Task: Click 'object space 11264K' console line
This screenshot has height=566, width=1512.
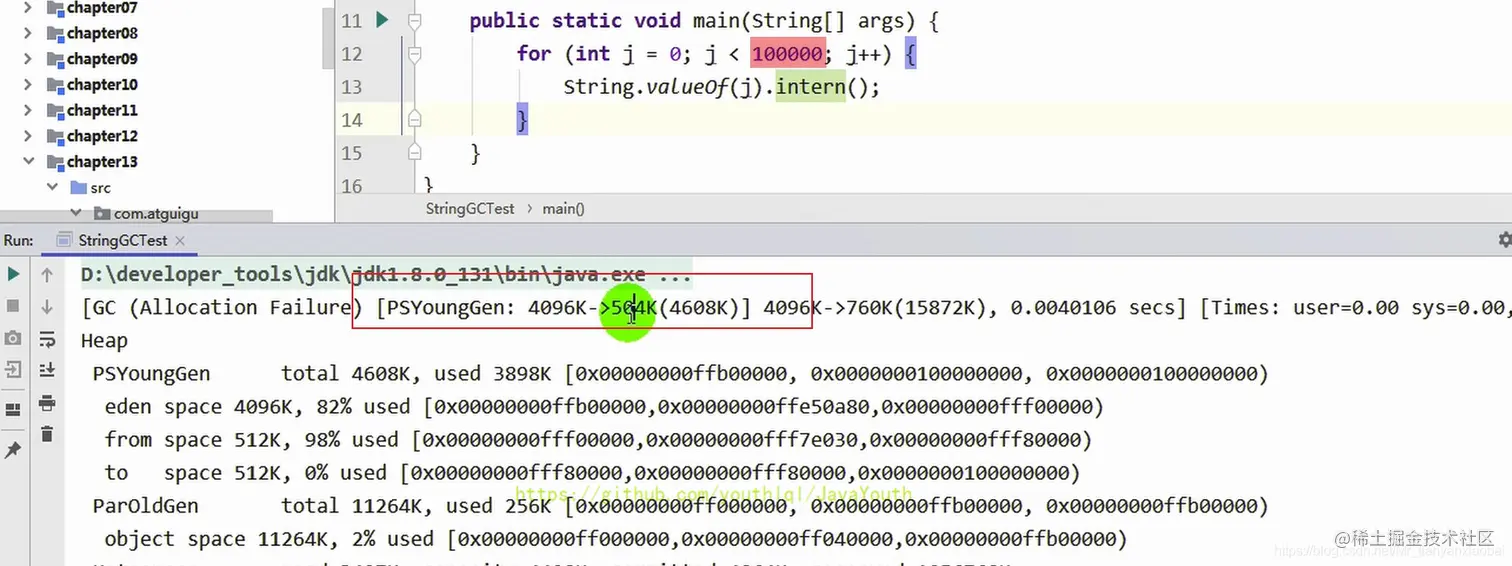Action: [x=616, y=539]
